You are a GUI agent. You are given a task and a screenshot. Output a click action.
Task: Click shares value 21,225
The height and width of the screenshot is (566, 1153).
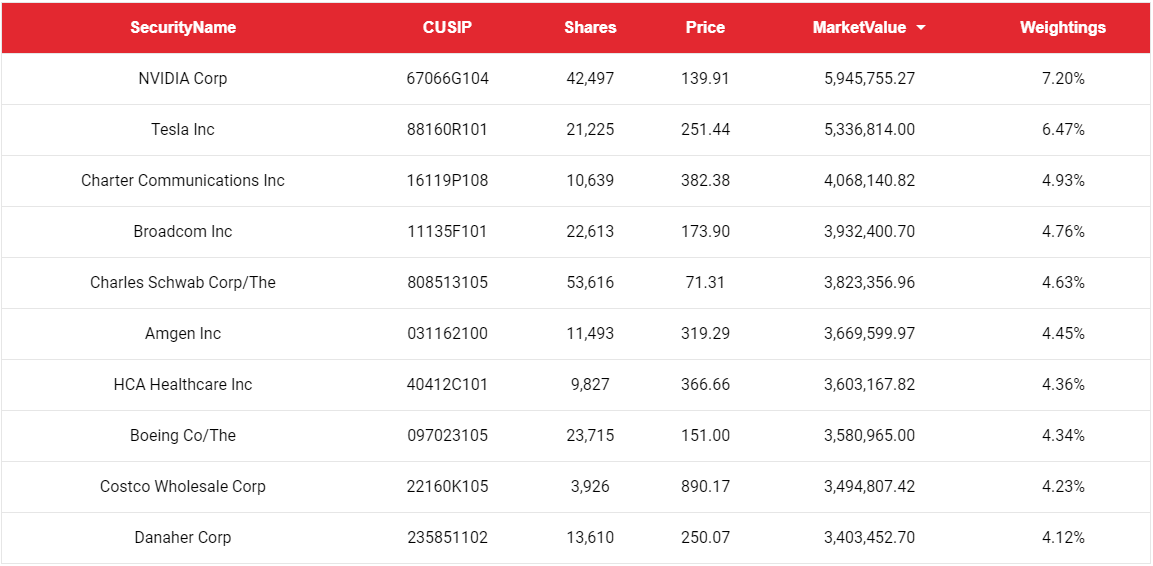pos(590,129)
